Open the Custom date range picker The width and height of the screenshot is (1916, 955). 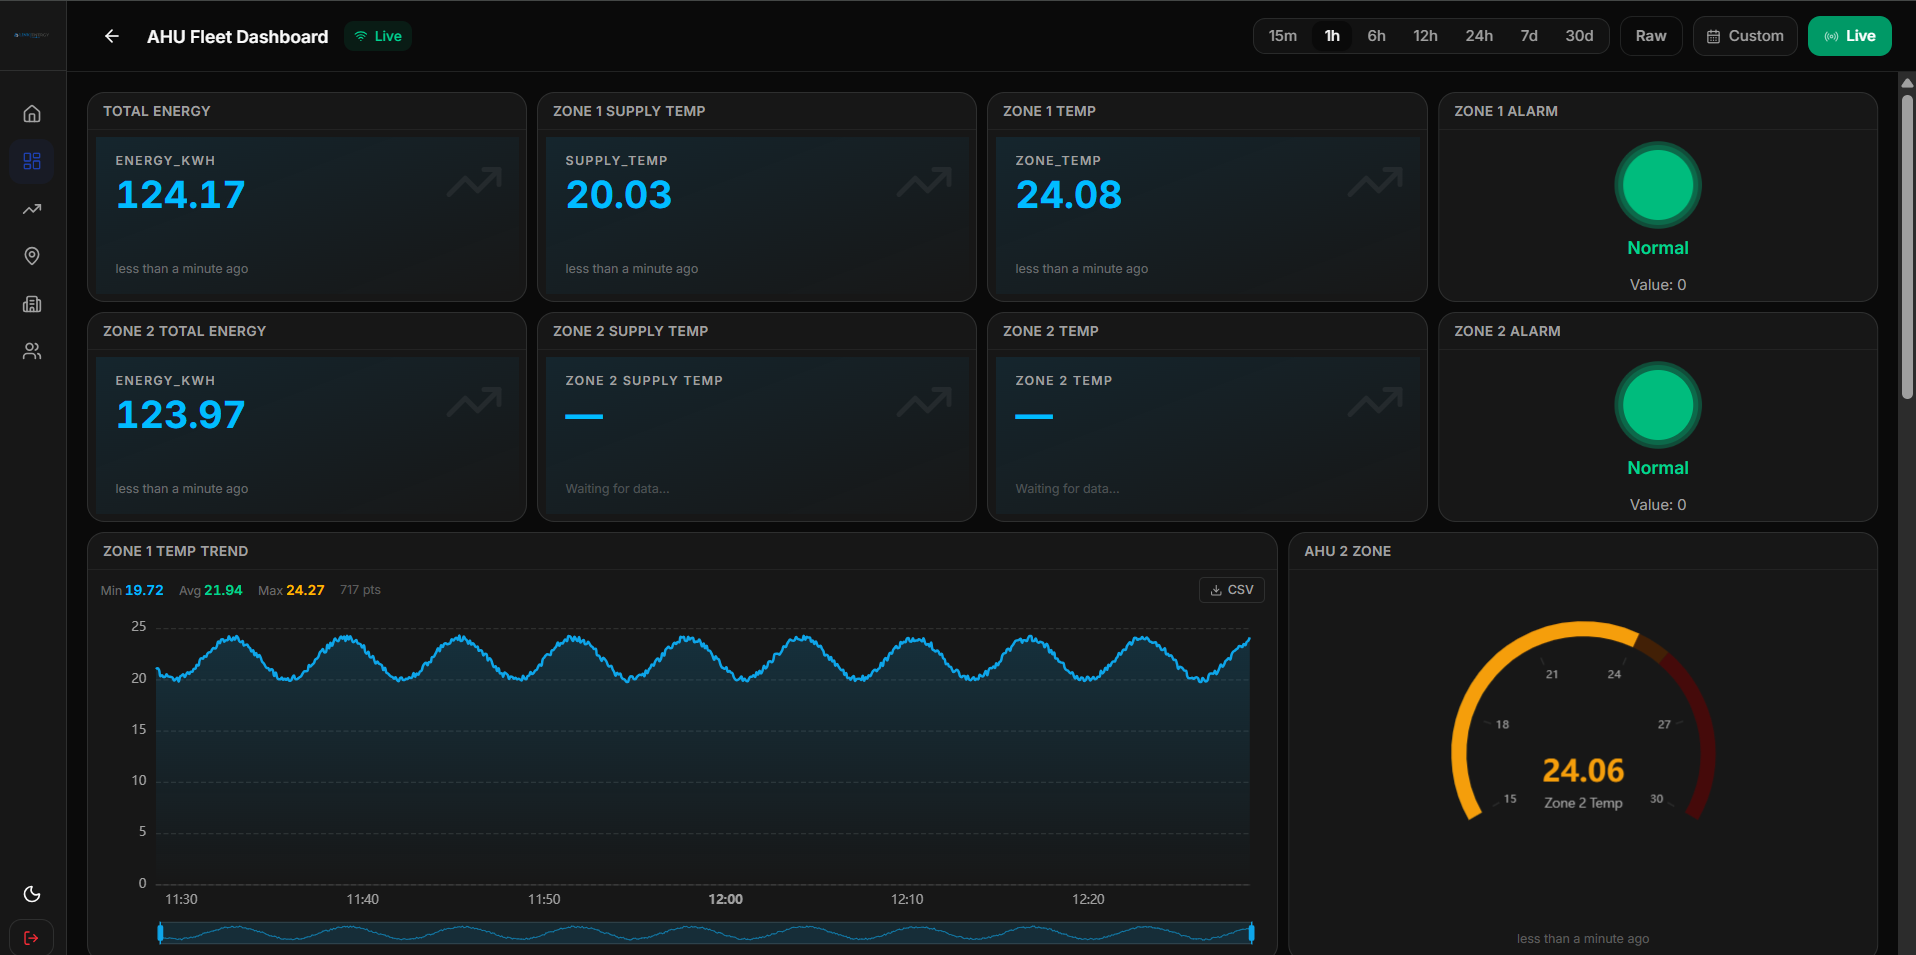[1745, 36]
